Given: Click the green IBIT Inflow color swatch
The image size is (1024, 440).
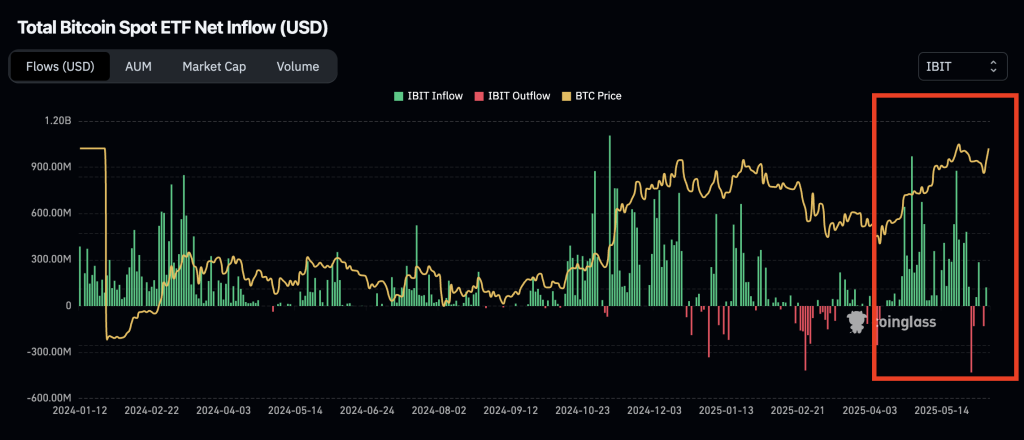Looking at the screenshot, I should pyautogui.click(x=398, y=96).
